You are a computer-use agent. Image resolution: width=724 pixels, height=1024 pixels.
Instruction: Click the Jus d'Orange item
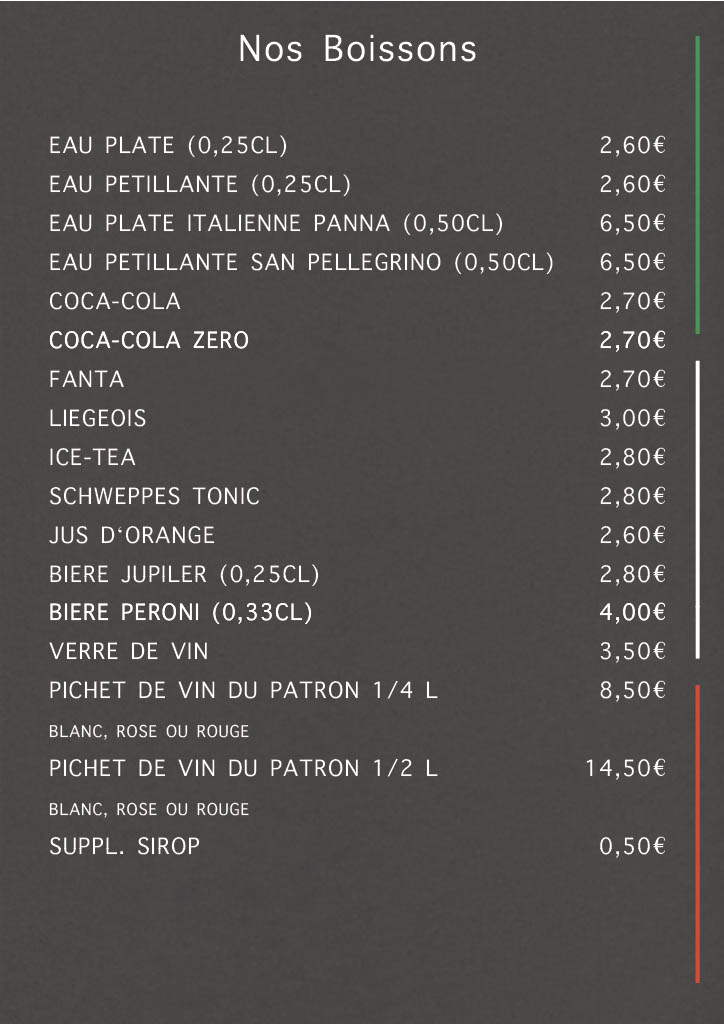coord(132,536)
